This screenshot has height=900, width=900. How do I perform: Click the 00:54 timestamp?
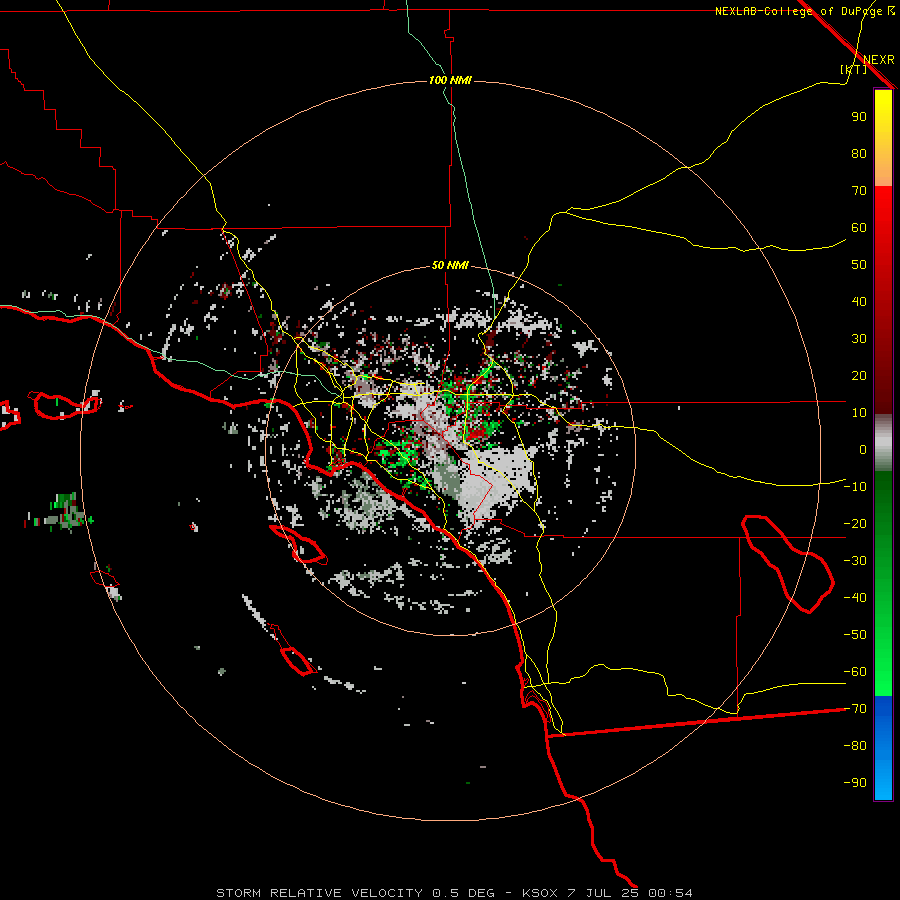click(670, 893)
